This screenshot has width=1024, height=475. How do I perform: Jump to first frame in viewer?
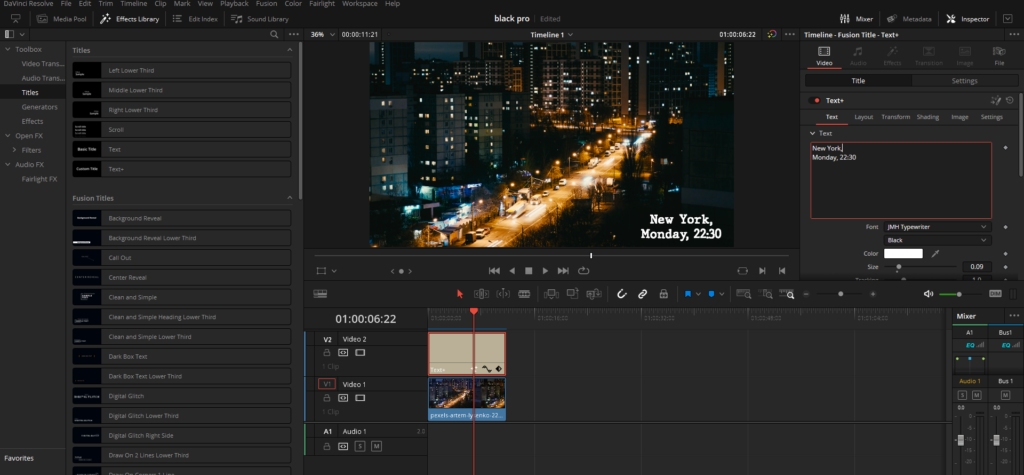point(494,270)
